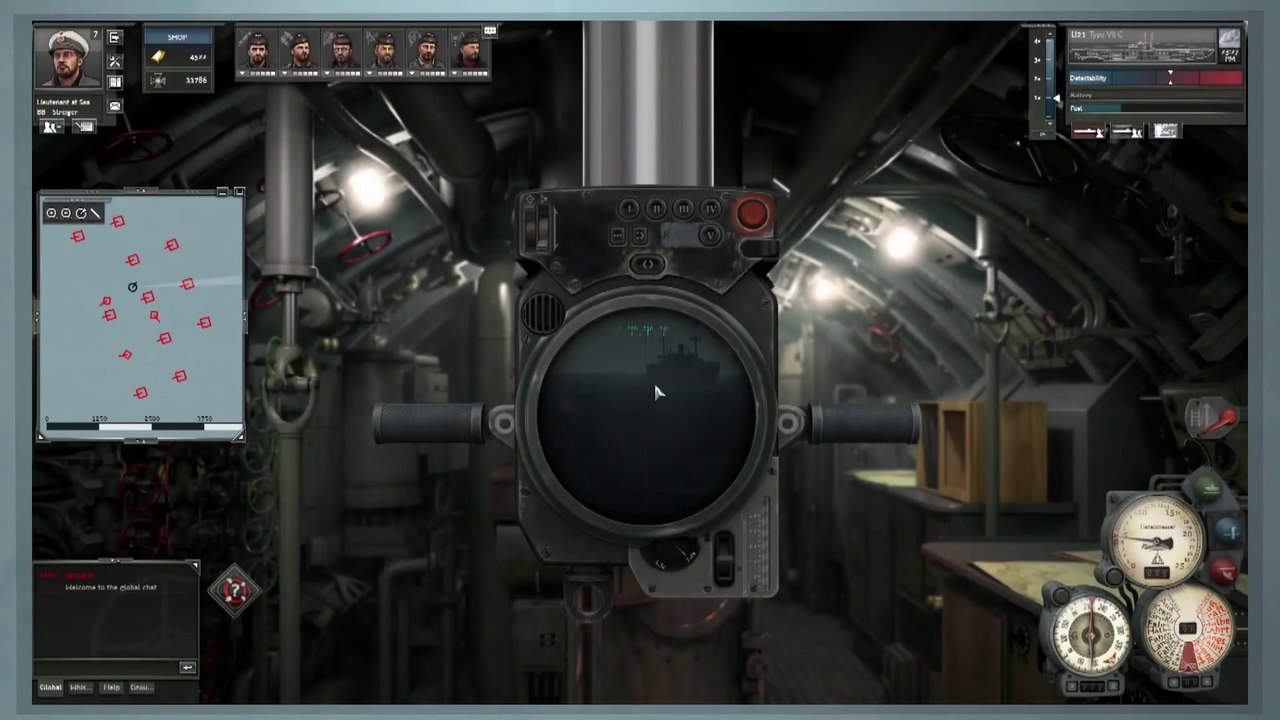Expand the sixth crew member's dropdown arrow
Image resolution: width=1280 pixels, height=720 pixels.
[x=454, y=73]
